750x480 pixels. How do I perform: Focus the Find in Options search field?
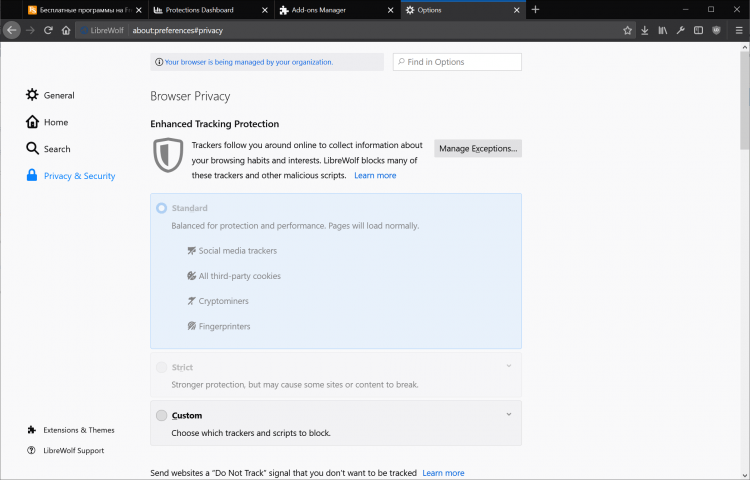click(x=457, y=62)
